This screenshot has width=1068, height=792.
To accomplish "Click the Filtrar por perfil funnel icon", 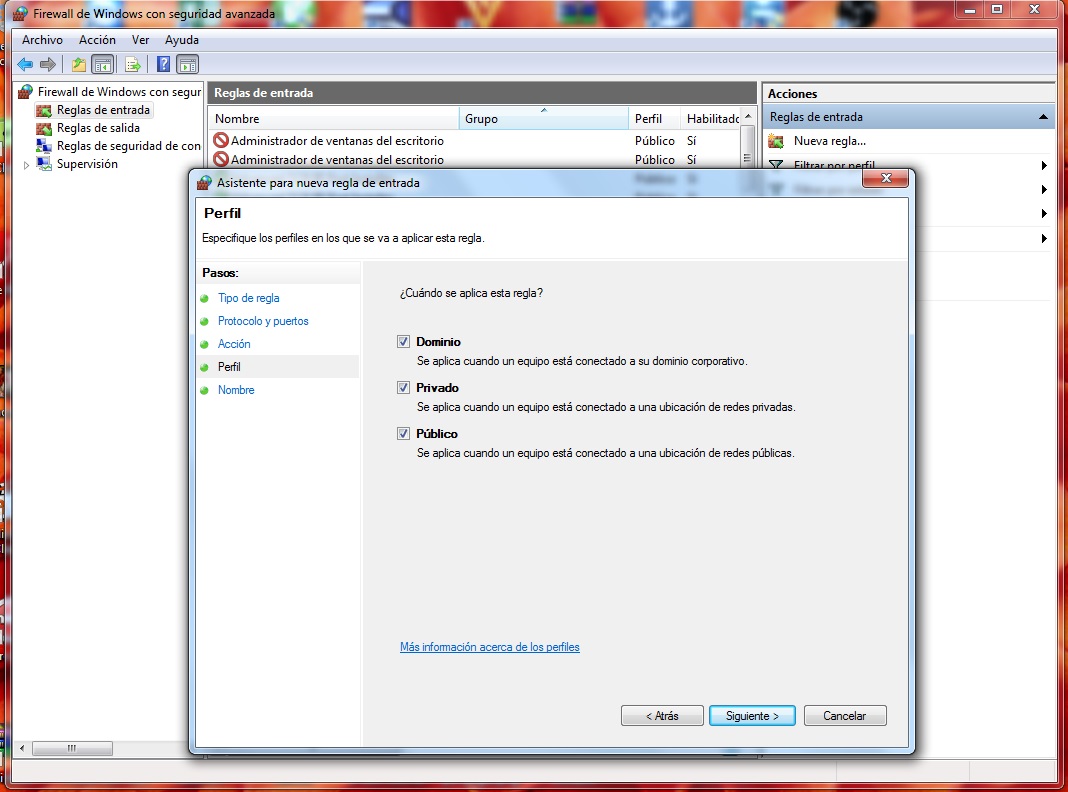I will click(776, 165).
